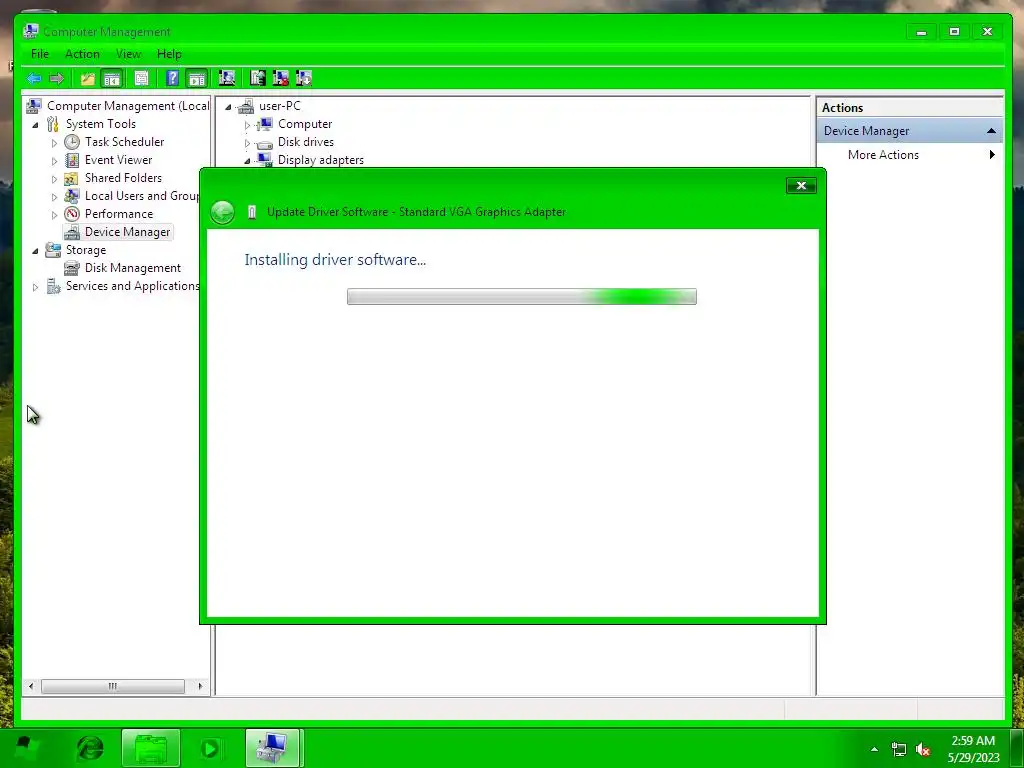Click the Disable device toolbar icon

coord(304,79)
